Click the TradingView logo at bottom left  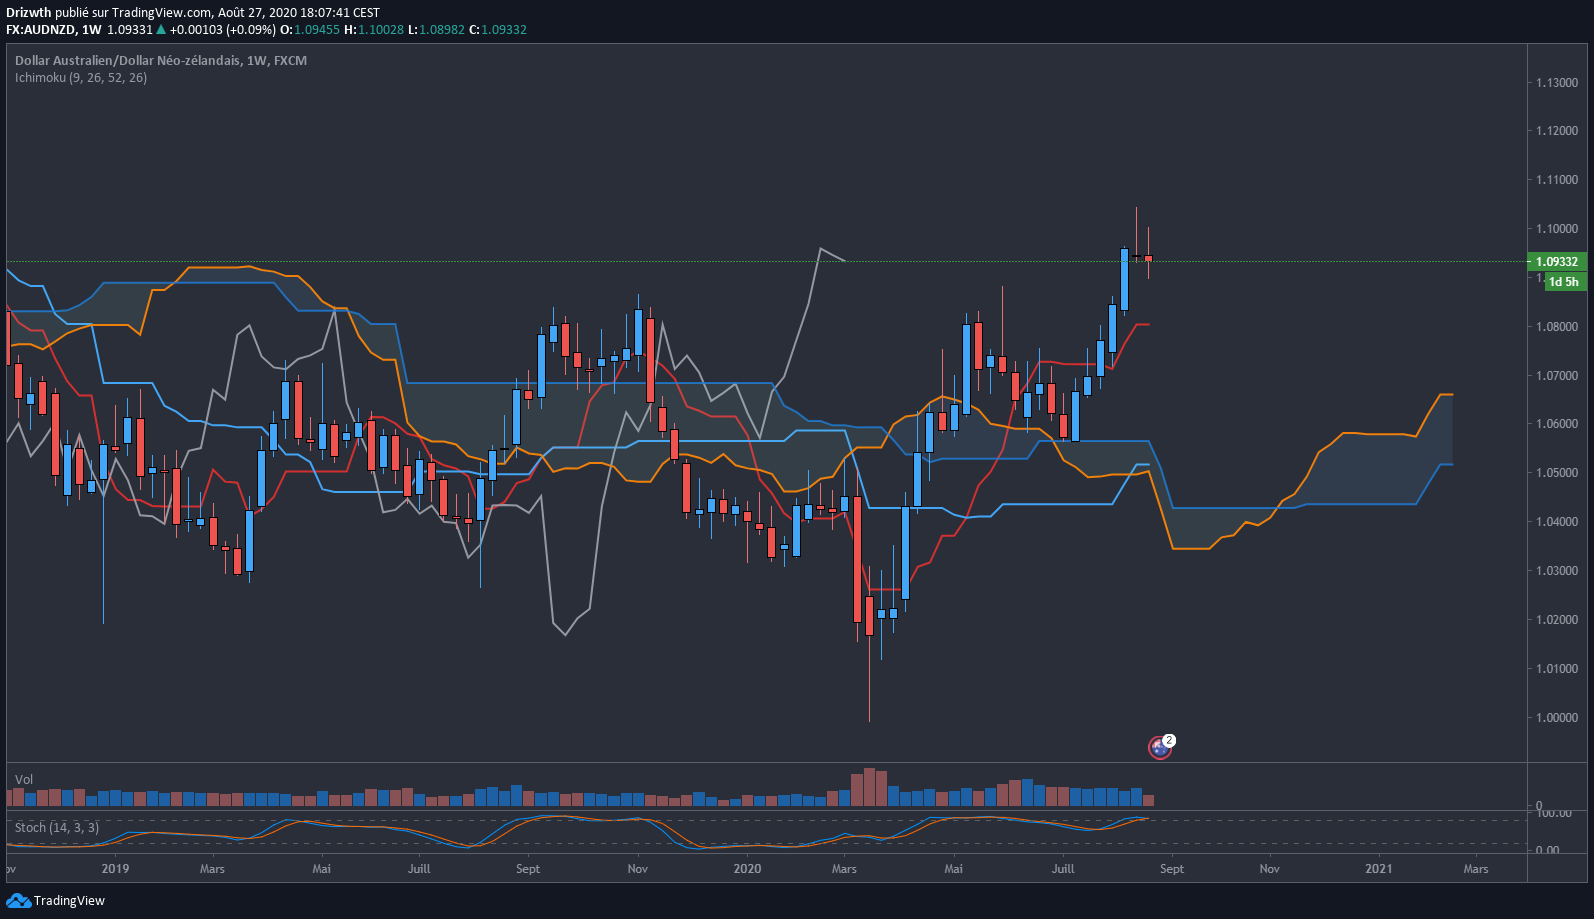point(56,901)
